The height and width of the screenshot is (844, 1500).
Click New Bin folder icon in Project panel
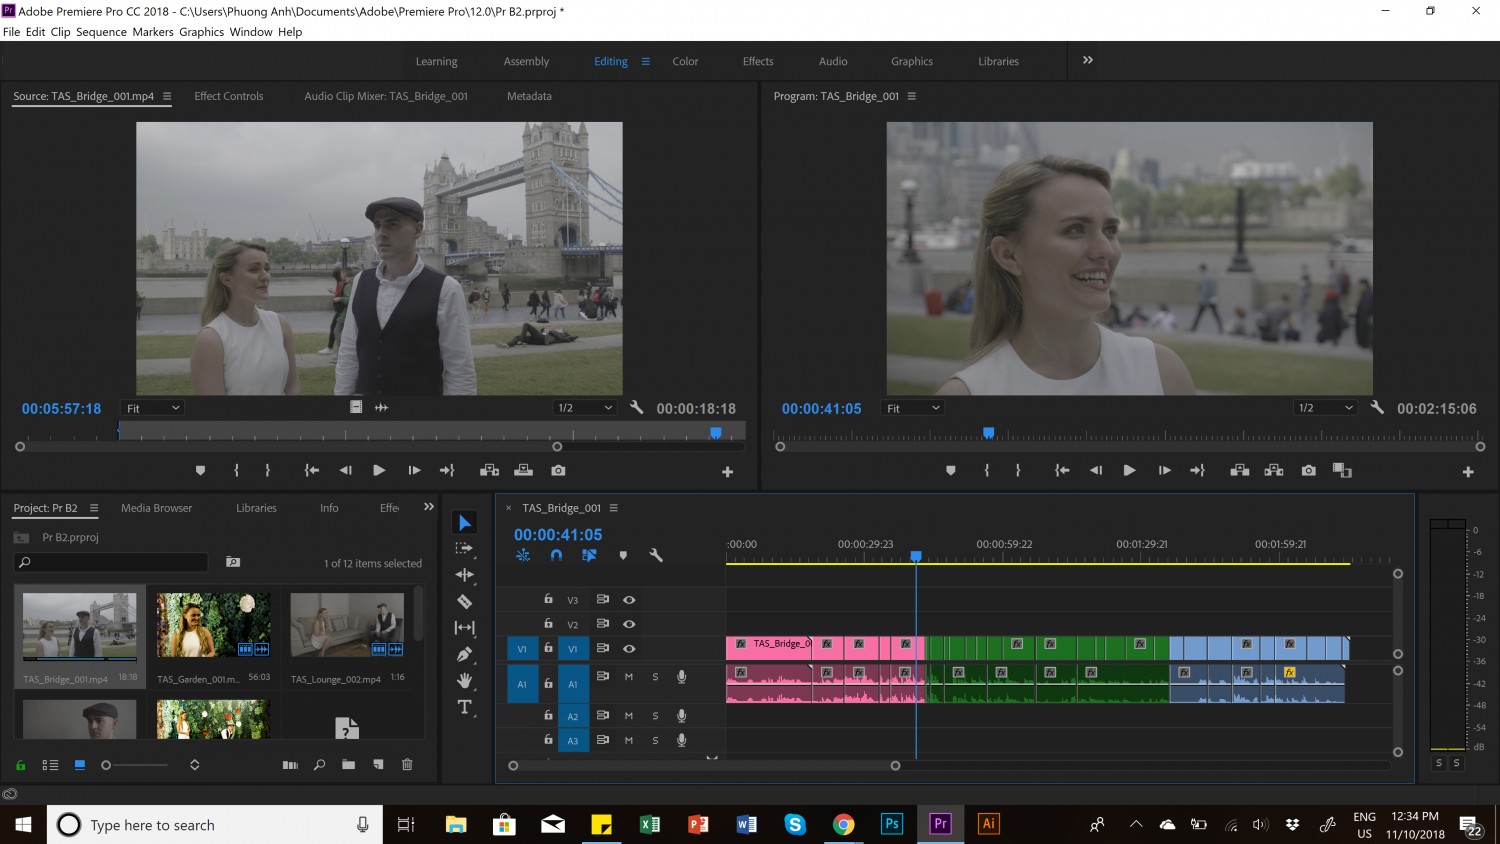[x=348, y=765]
